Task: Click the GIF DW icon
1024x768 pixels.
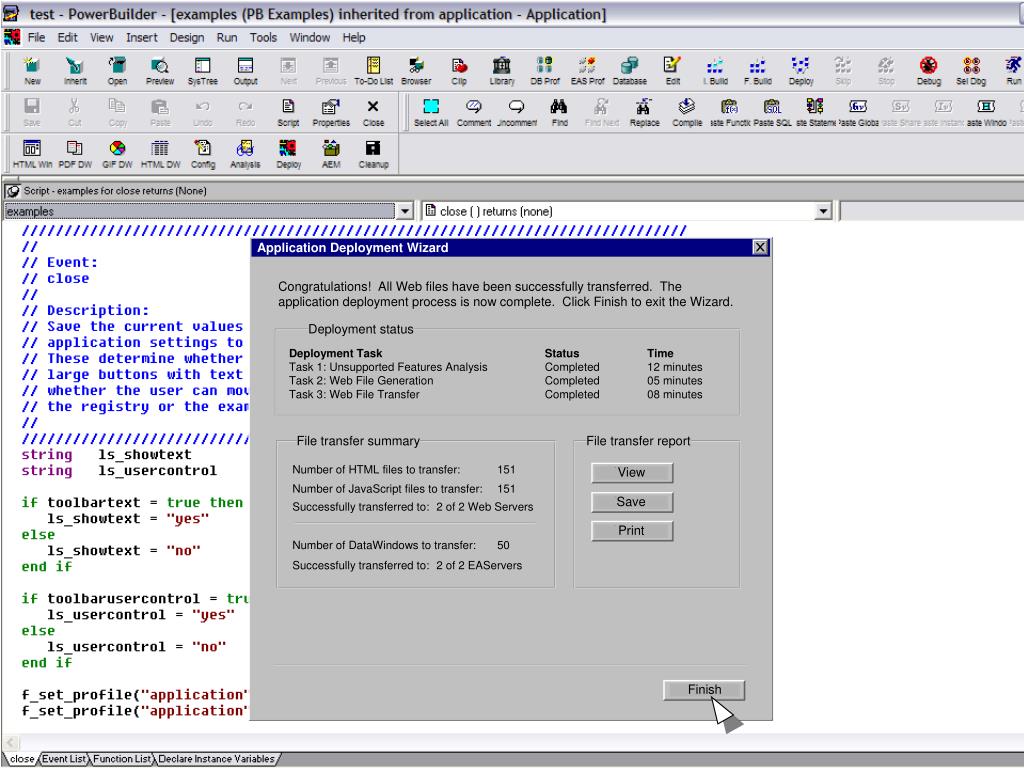Action: [118, 154]
